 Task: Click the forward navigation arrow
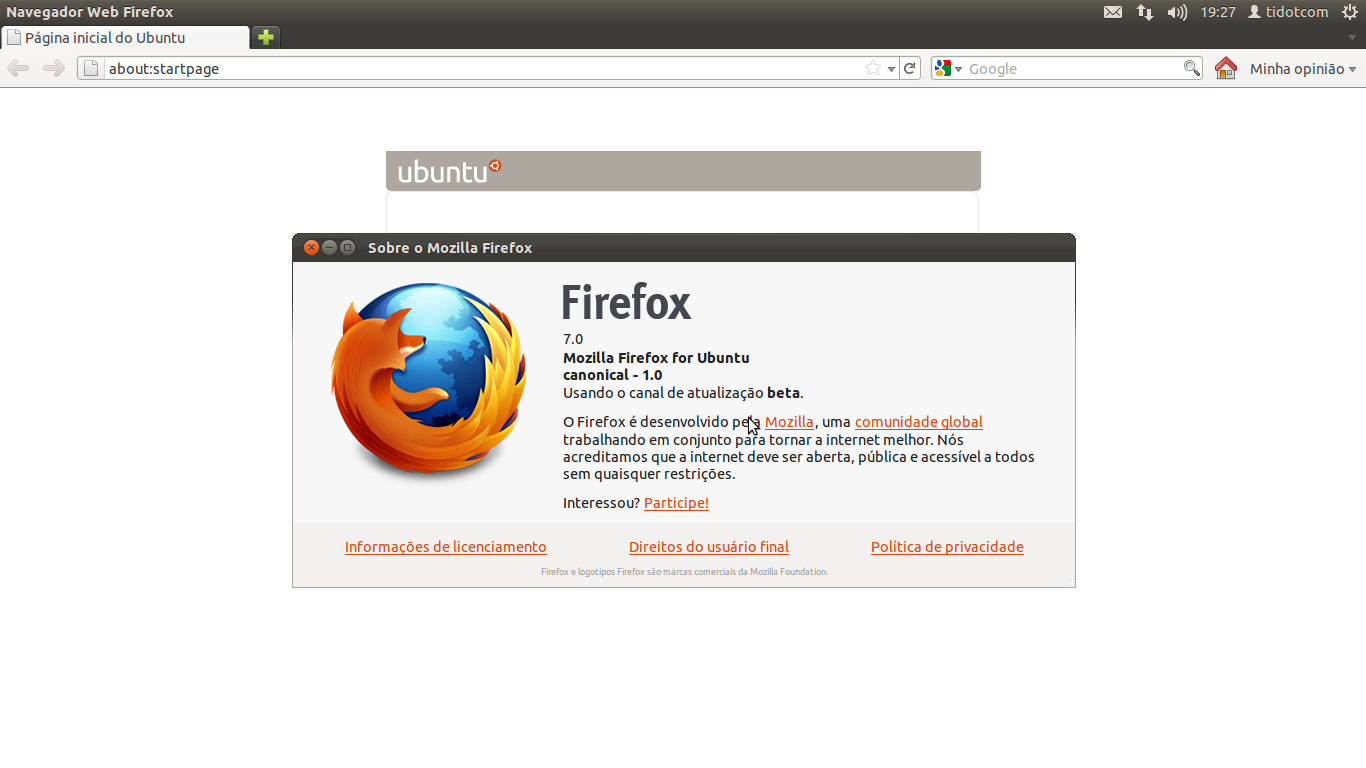54,68
